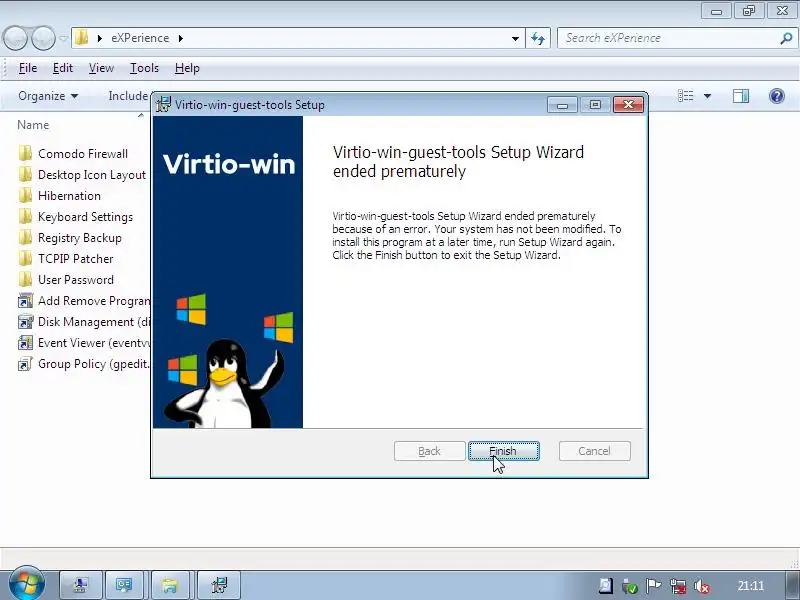The width and height of the screenshot is (800, 600).
Task: Open the Tools menu in Explorer
Action: (144, 68)
